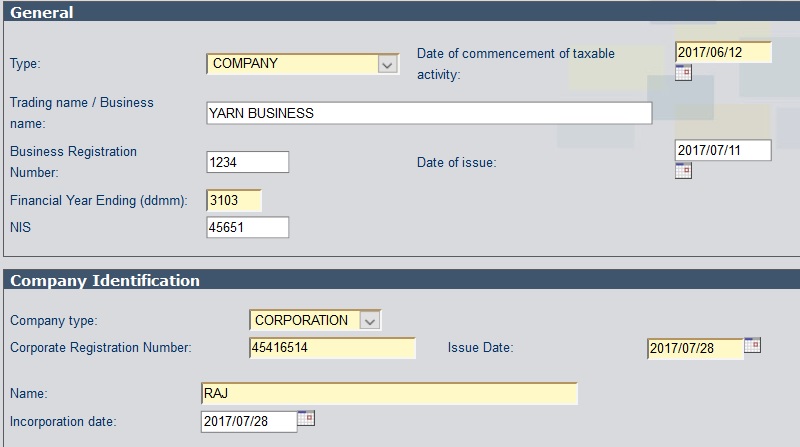Click the 'Financial Year Ending (ddmm)' label

pos(98,200)
